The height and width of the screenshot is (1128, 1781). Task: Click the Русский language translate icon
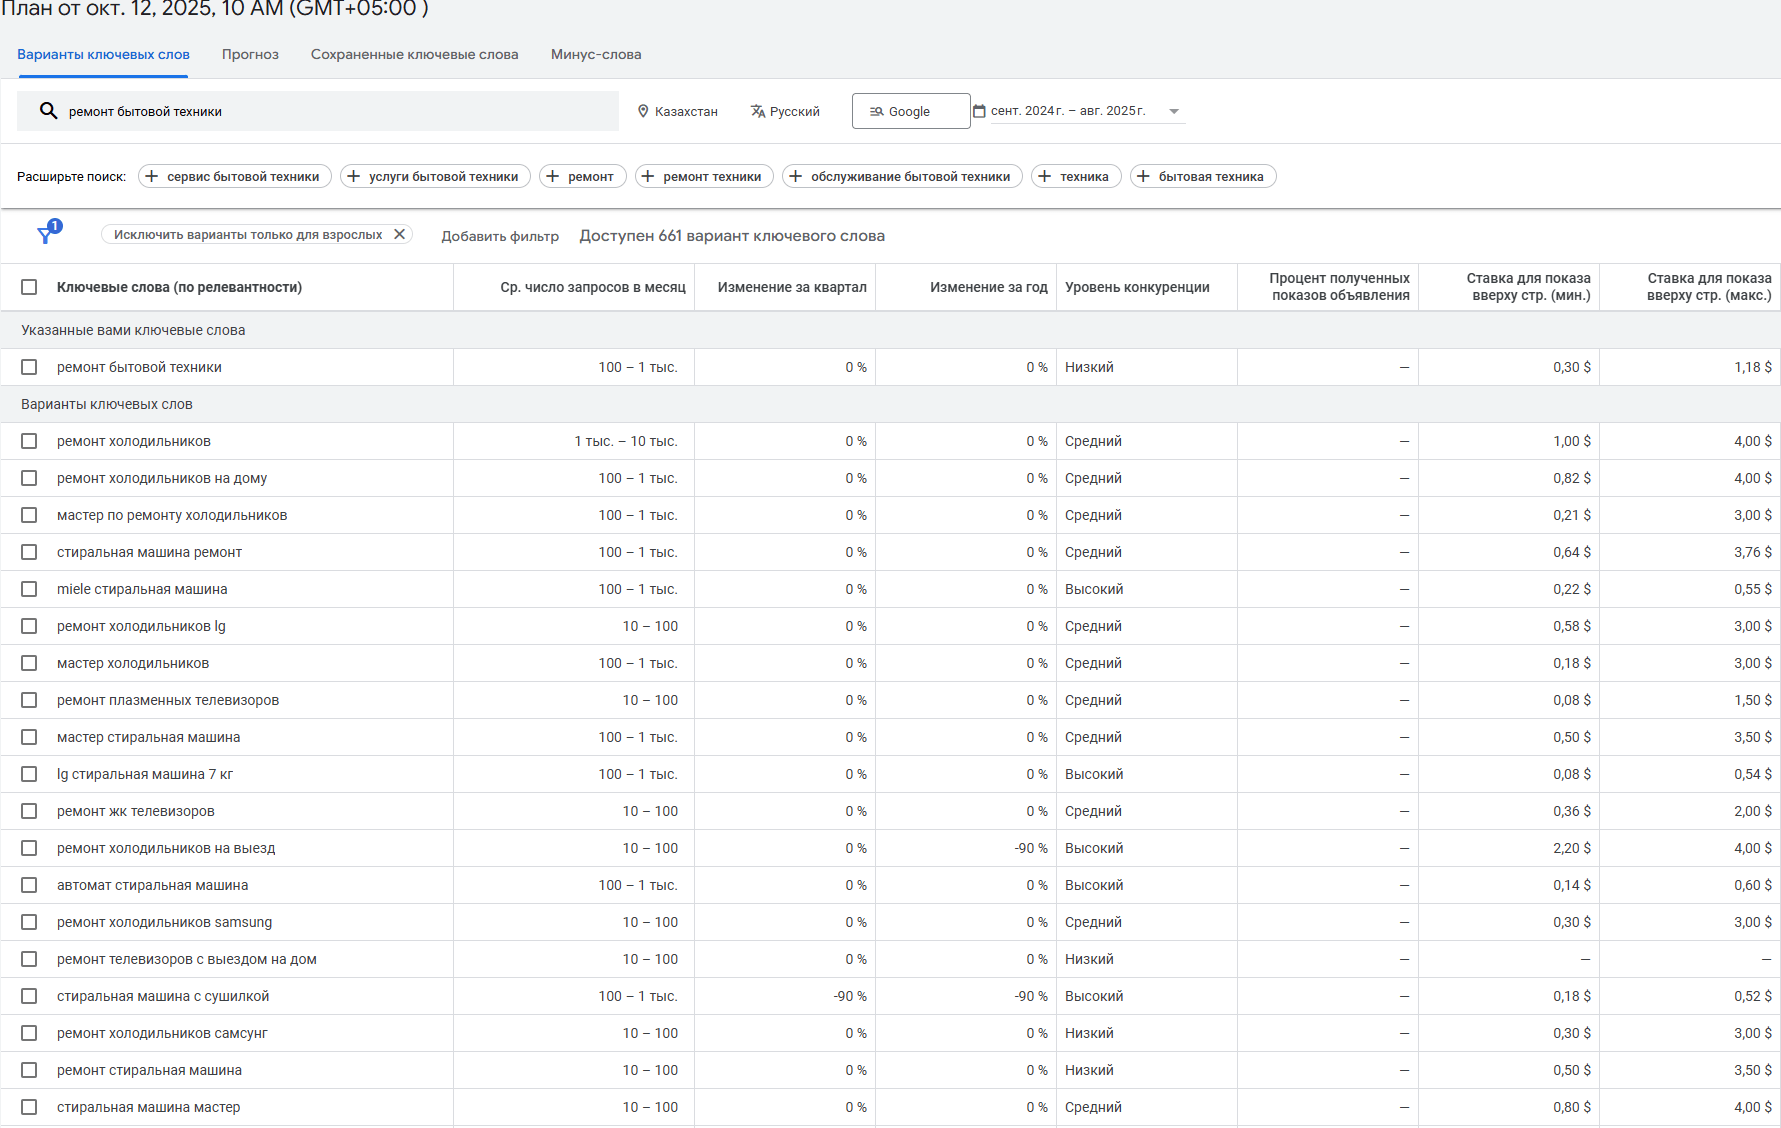[x=758, y=111]
